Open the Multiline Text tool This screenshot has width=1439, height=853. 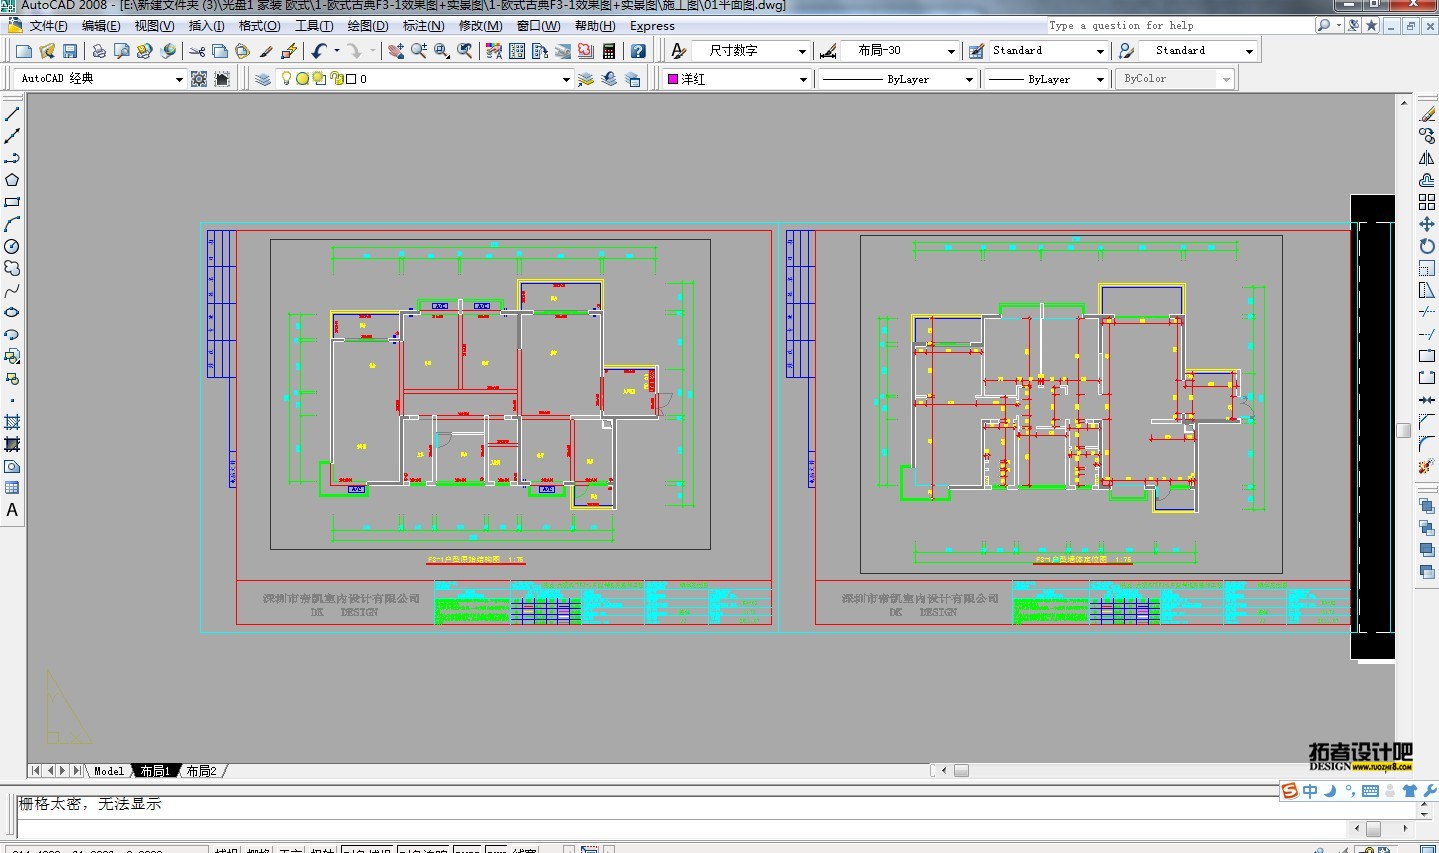[x=12, y=510]
